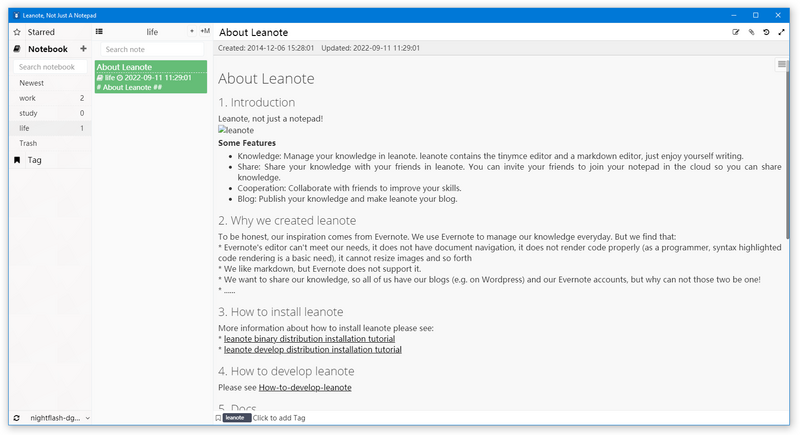Click the Created date text
This screenshot has height=435, width=800.
(266, 48)
